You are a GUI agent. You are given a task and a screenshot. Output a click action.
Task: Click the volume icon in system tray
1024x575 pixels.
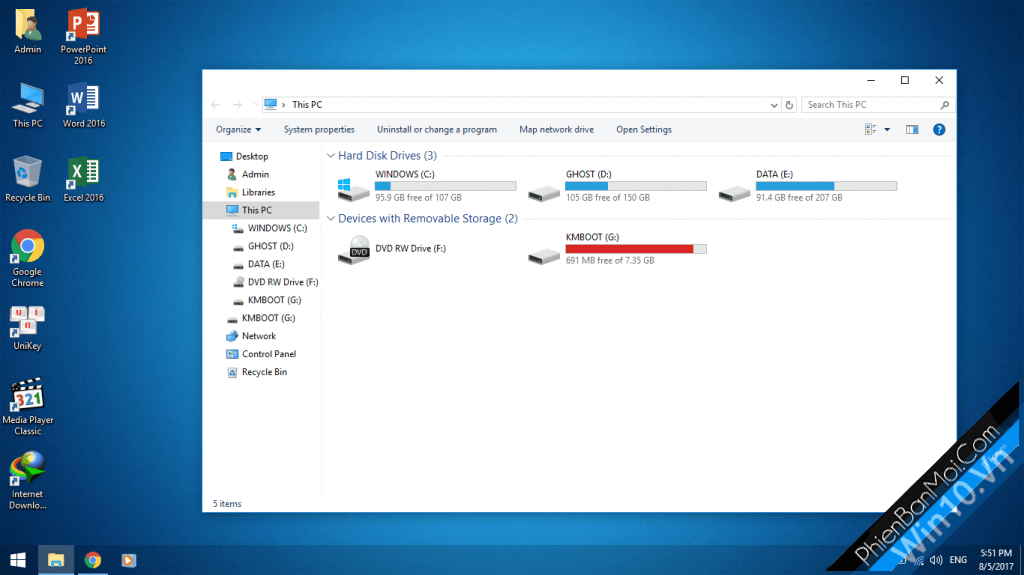[x=936, y=560]
